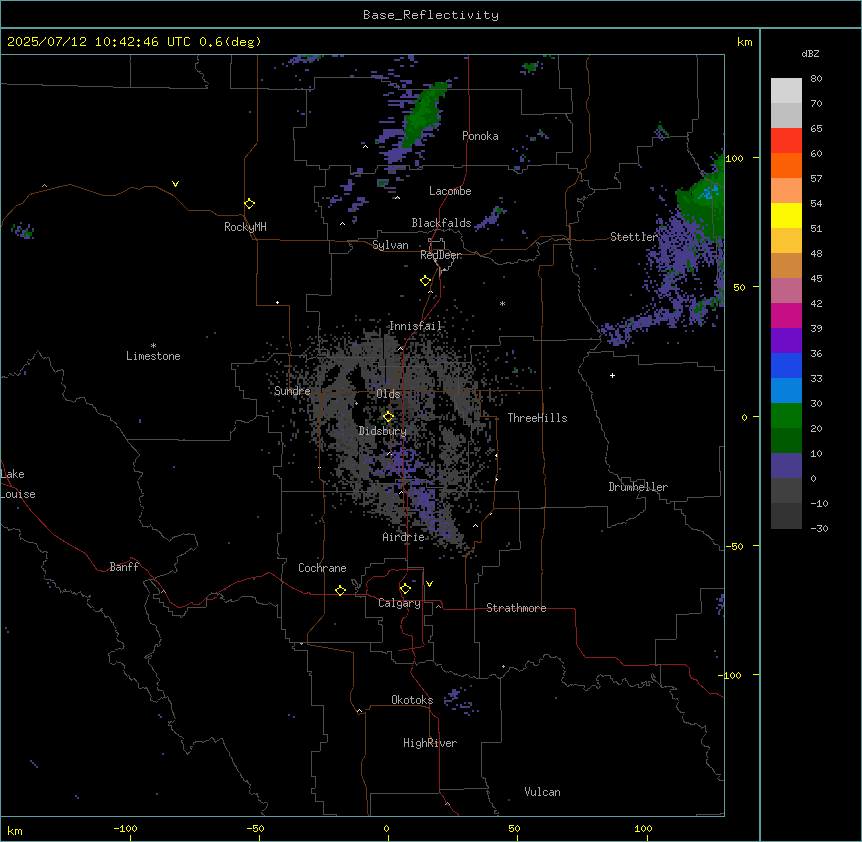
Task: Select the -30 value in the dBZ legend
Action: click(x=819, y=528)
